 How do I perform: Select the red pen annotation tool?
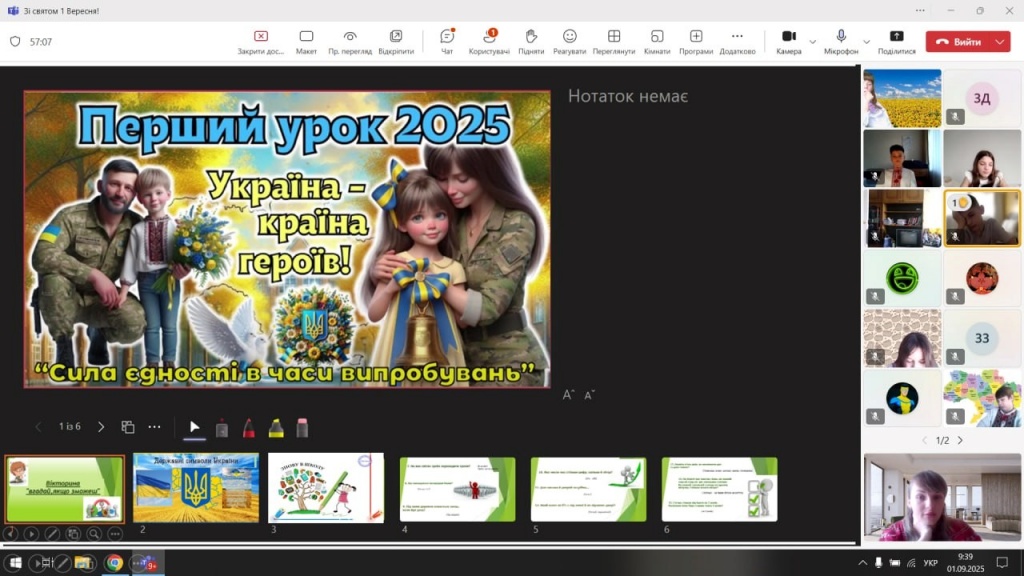pyautogui.click(x=248, y=428)
